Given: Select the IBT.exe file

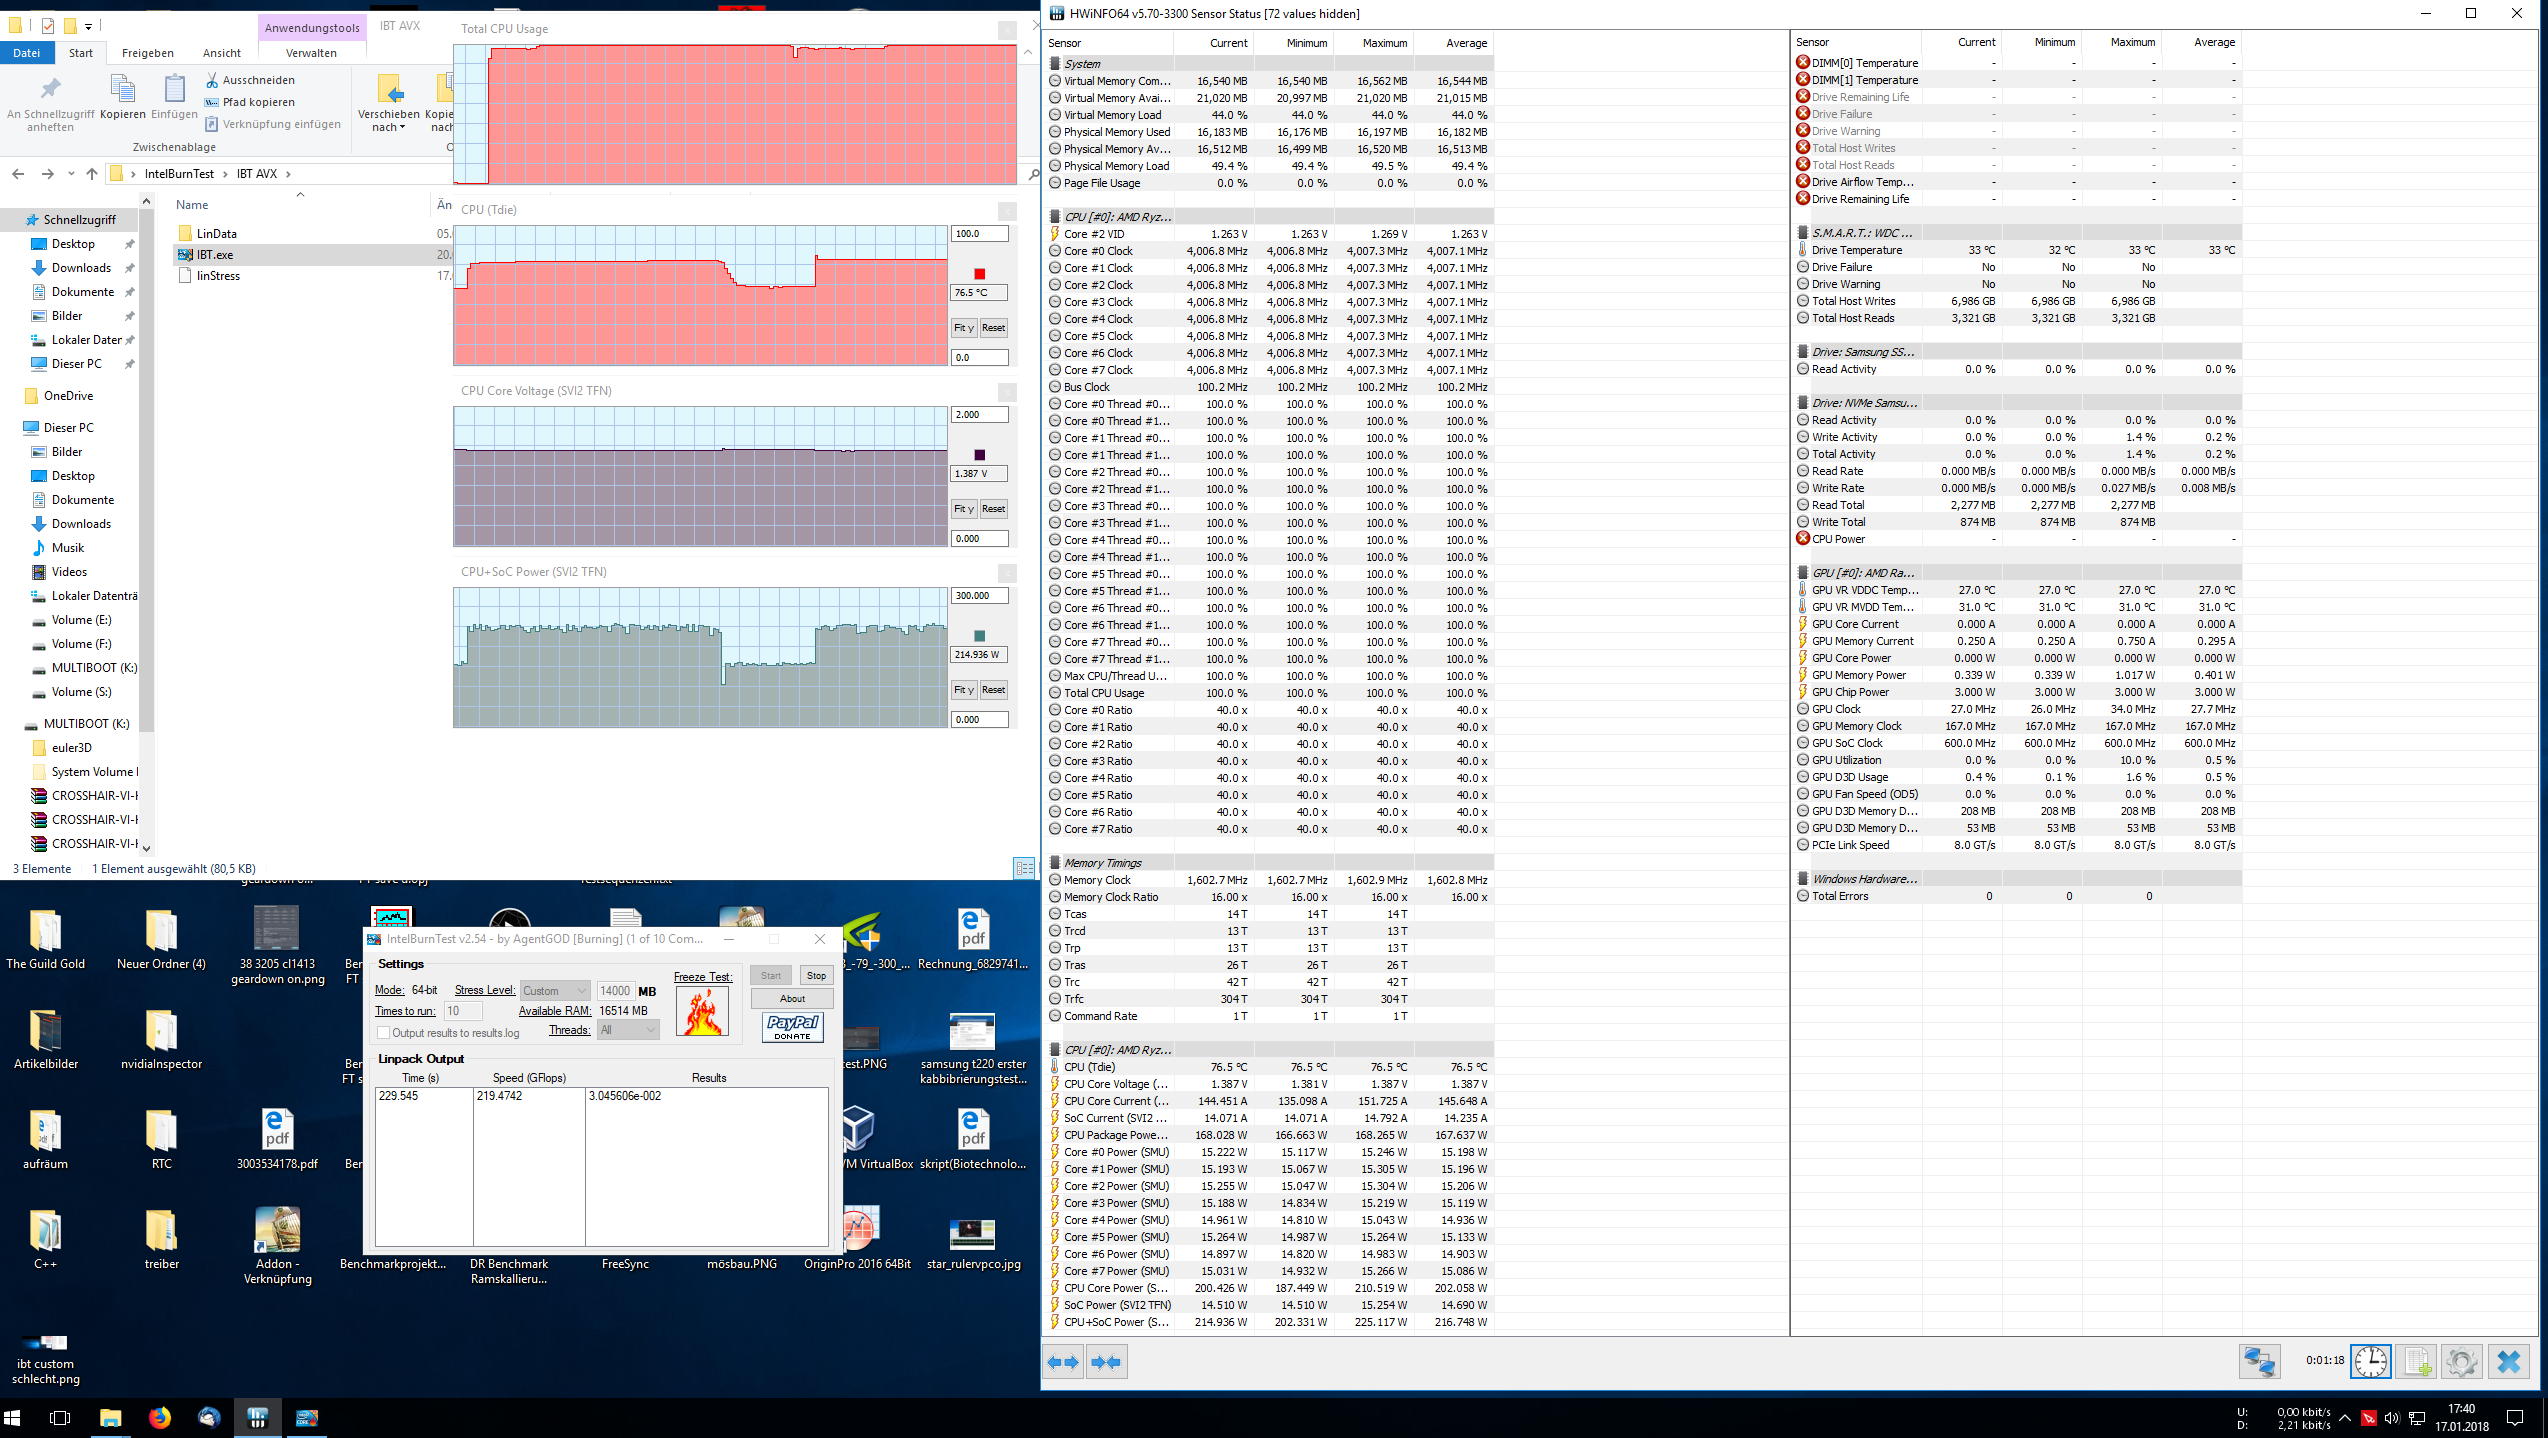Looking at the screenshot, I should click(x=215, y=255).
